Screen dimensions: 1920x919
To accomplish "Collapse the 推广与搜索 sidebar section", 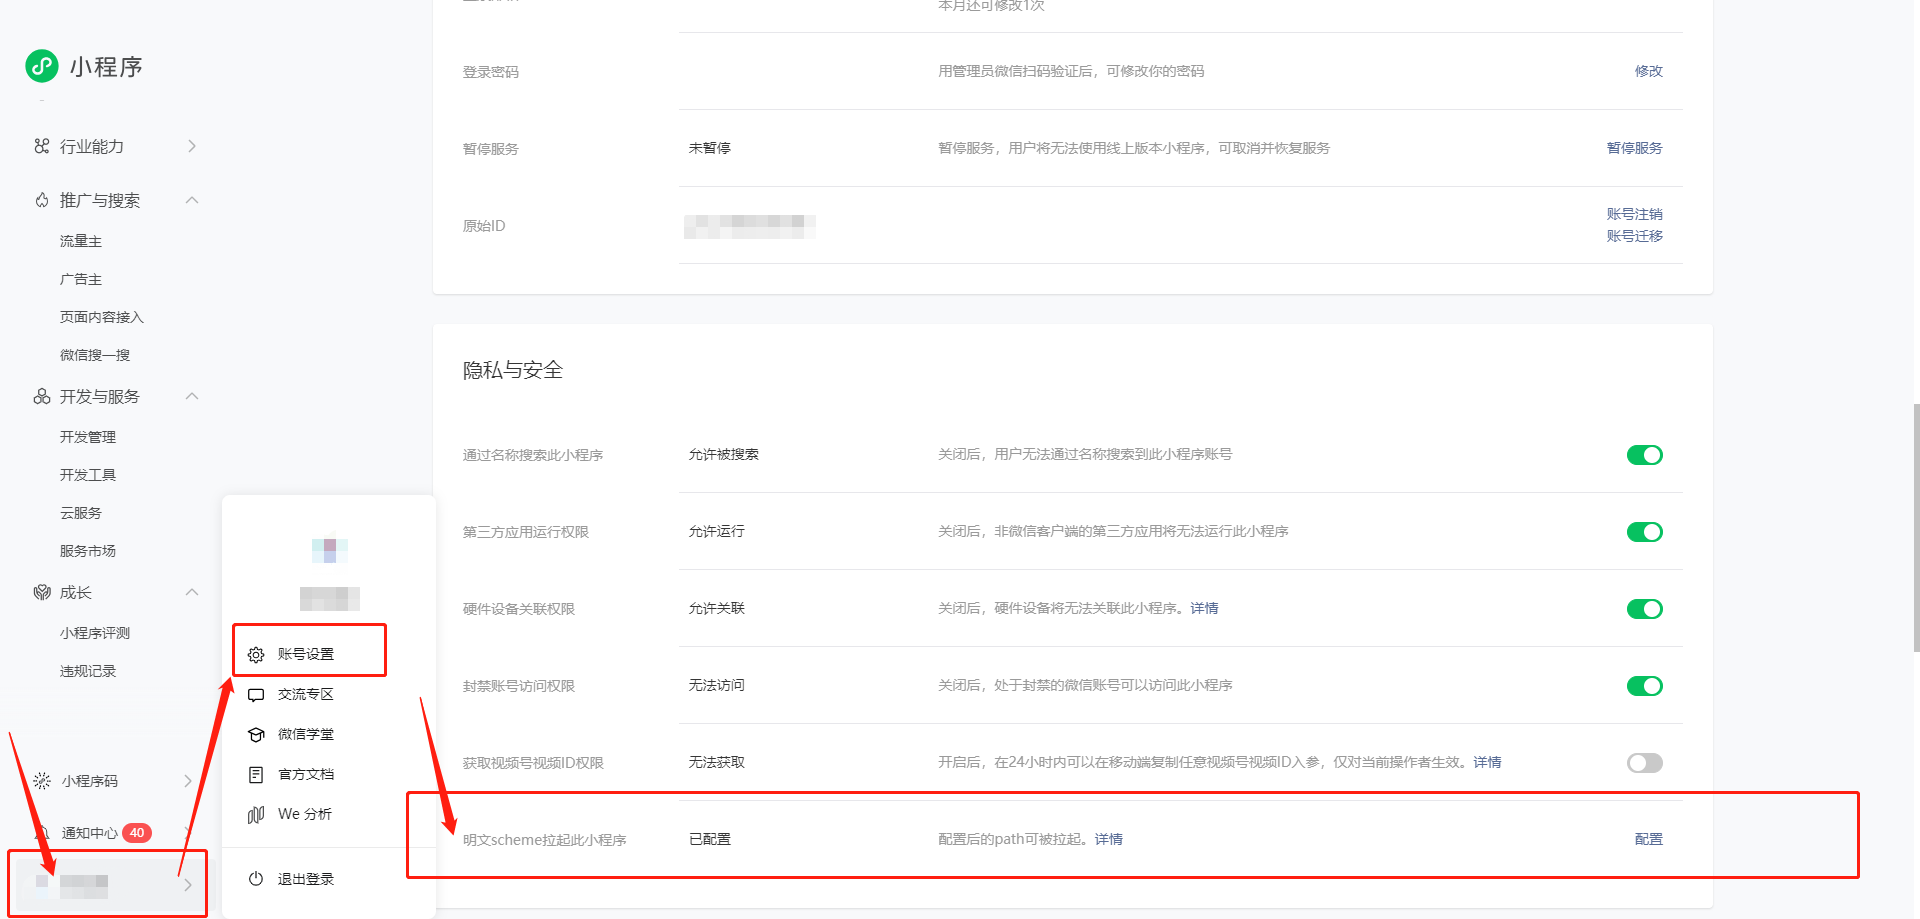I will pos(192,200).
